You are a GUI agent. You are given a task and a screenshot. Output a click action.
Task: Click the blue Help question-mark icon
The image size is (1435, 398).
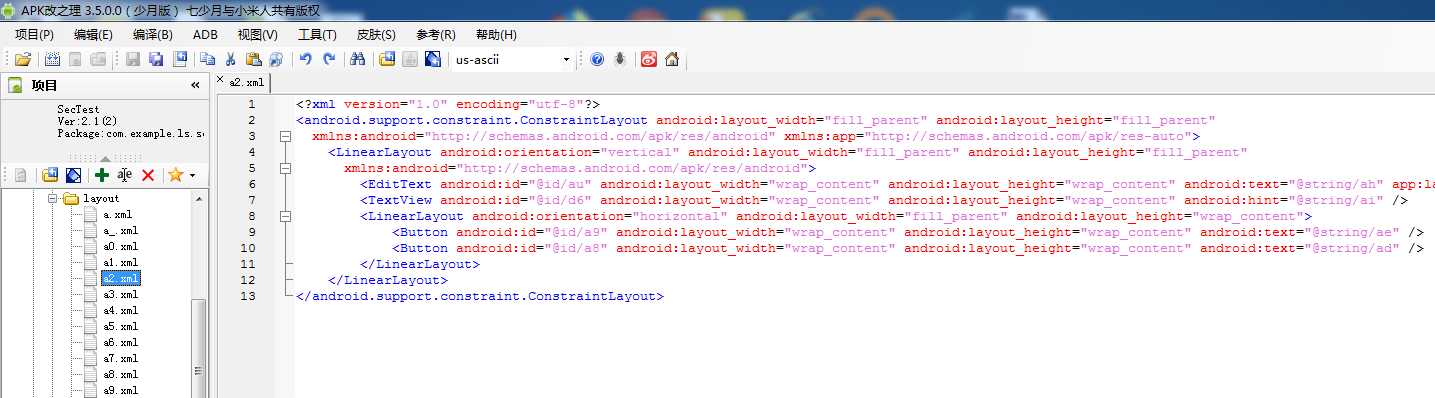coord(597,59)
